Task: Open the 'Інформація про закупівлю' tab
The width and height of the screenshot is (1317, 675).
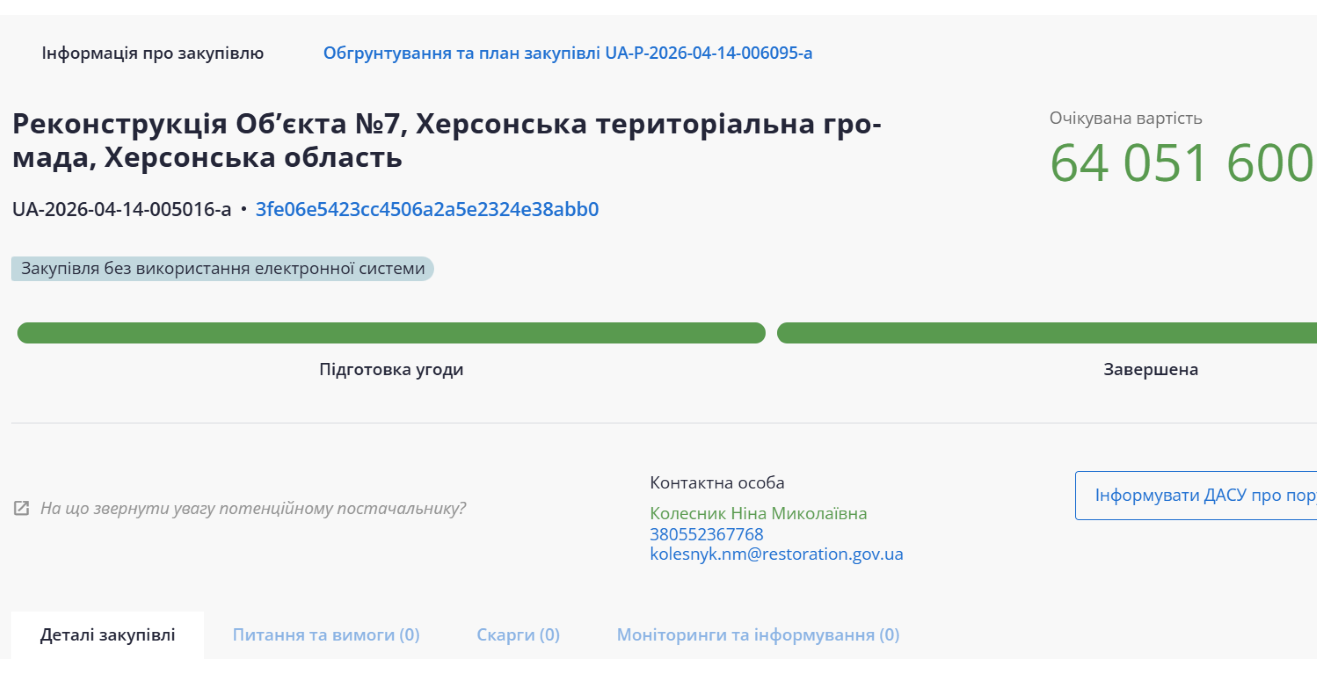Action: [153, 53]
